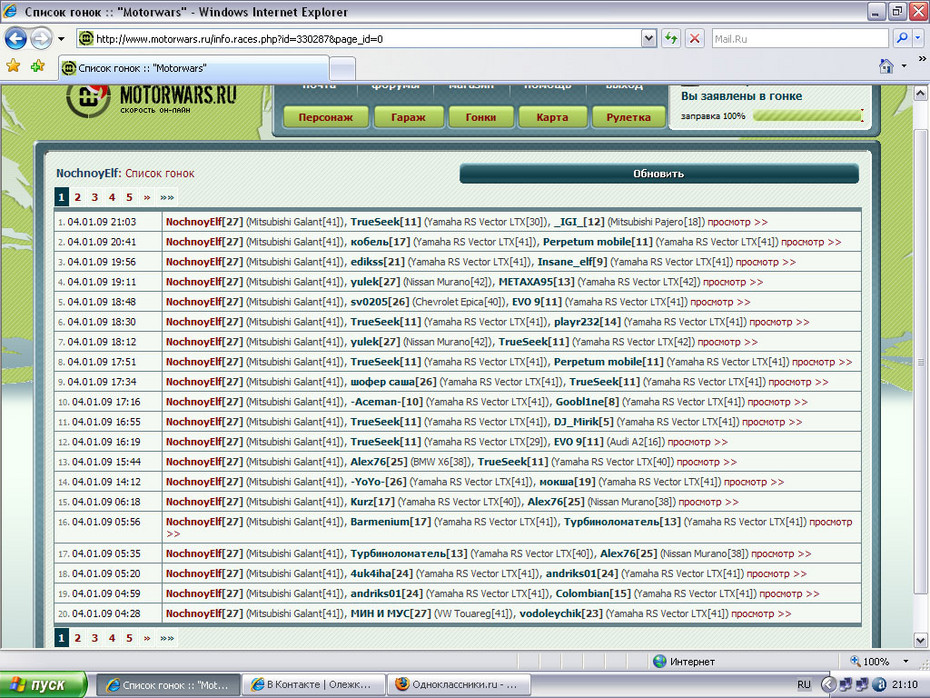Screen dimensions: 930x698
Task: Click the taskbar clock 21:10
Action: click(905, 685)
